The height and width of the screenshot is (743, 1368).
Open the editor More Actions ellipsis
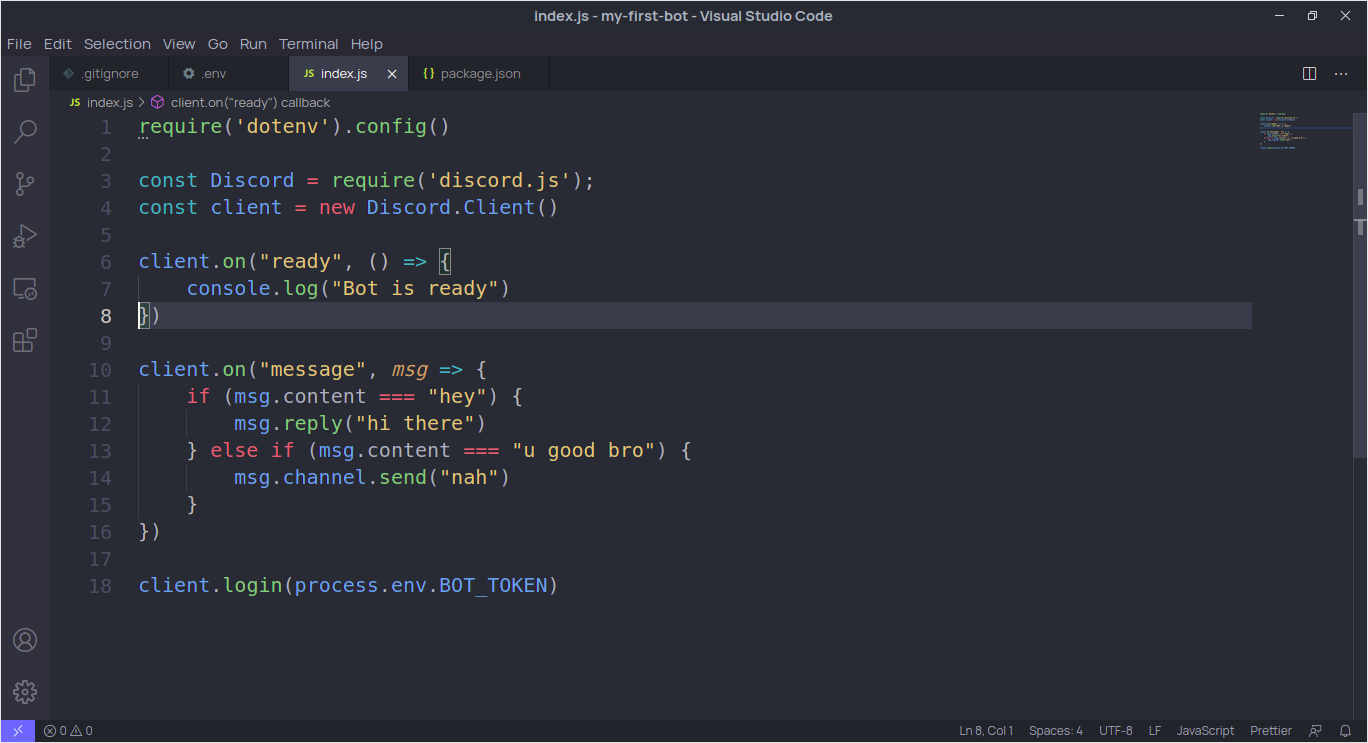1339,73
